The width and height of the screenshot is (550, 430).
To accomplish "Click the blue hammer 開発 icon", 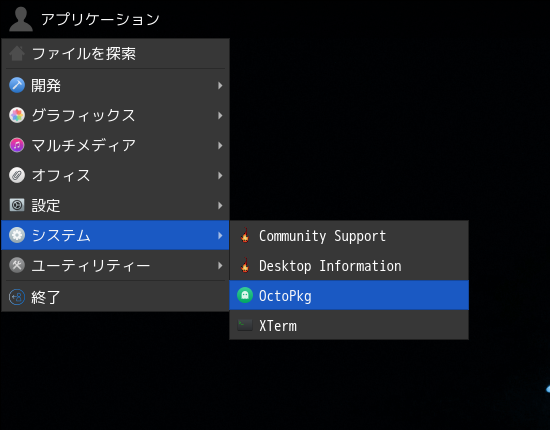I will point(17,85).
